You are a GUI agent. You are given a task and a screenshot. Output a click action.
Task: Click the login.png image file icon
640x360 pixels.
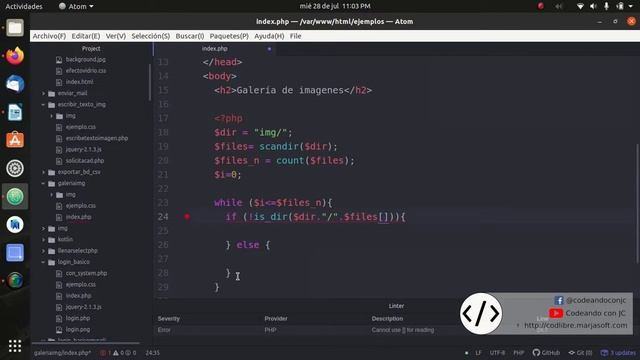click(59, 329)
